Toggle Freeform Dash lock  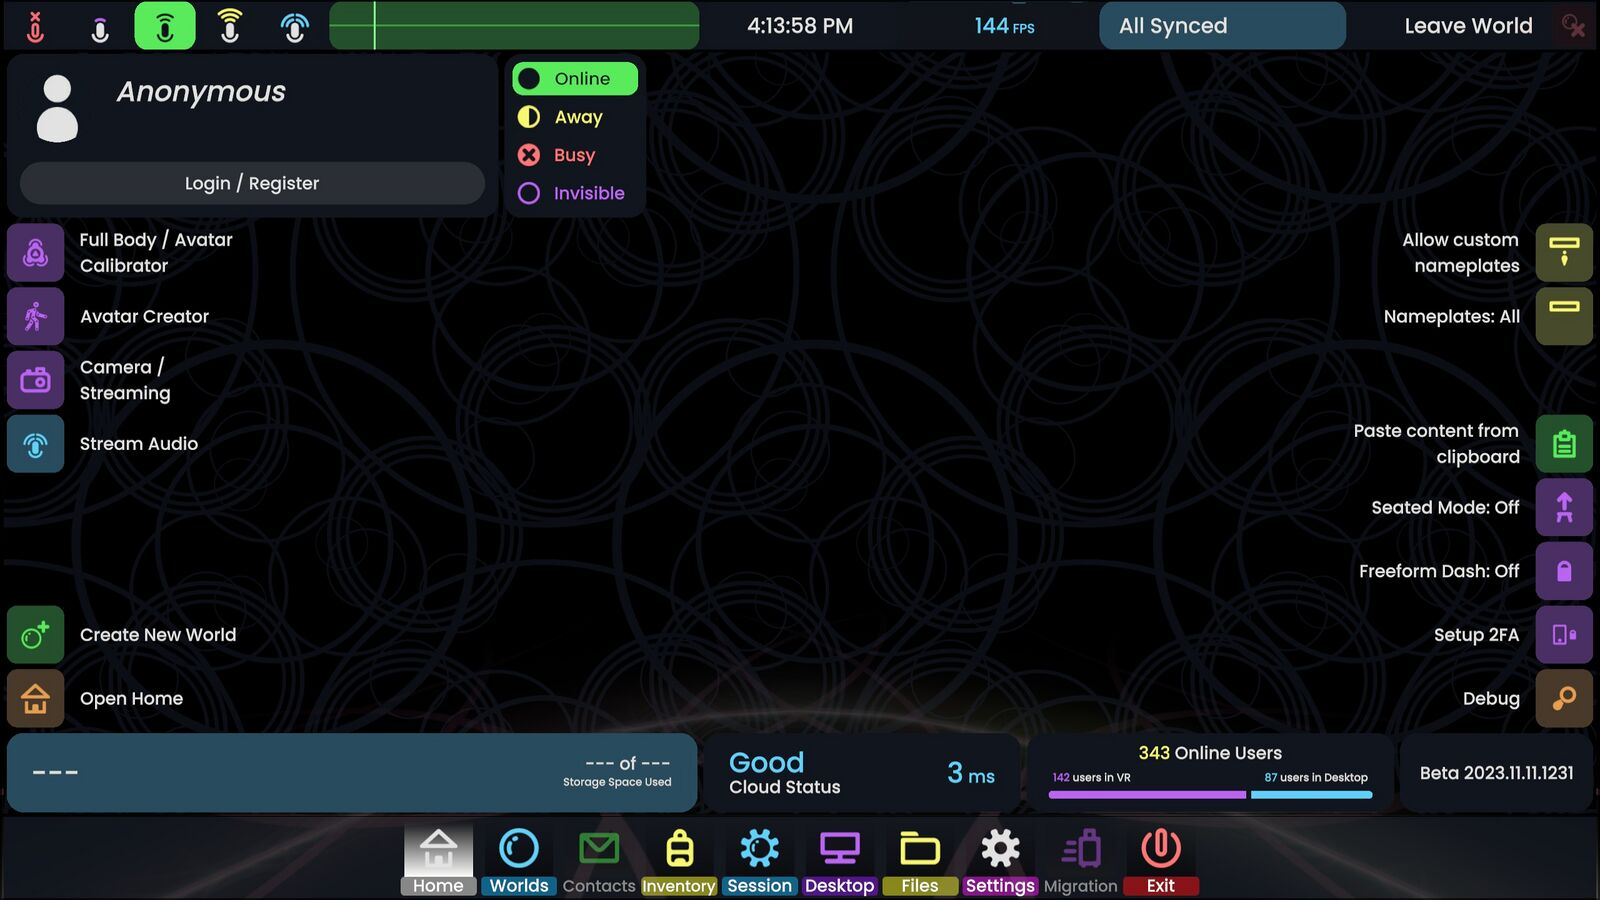1564,571
